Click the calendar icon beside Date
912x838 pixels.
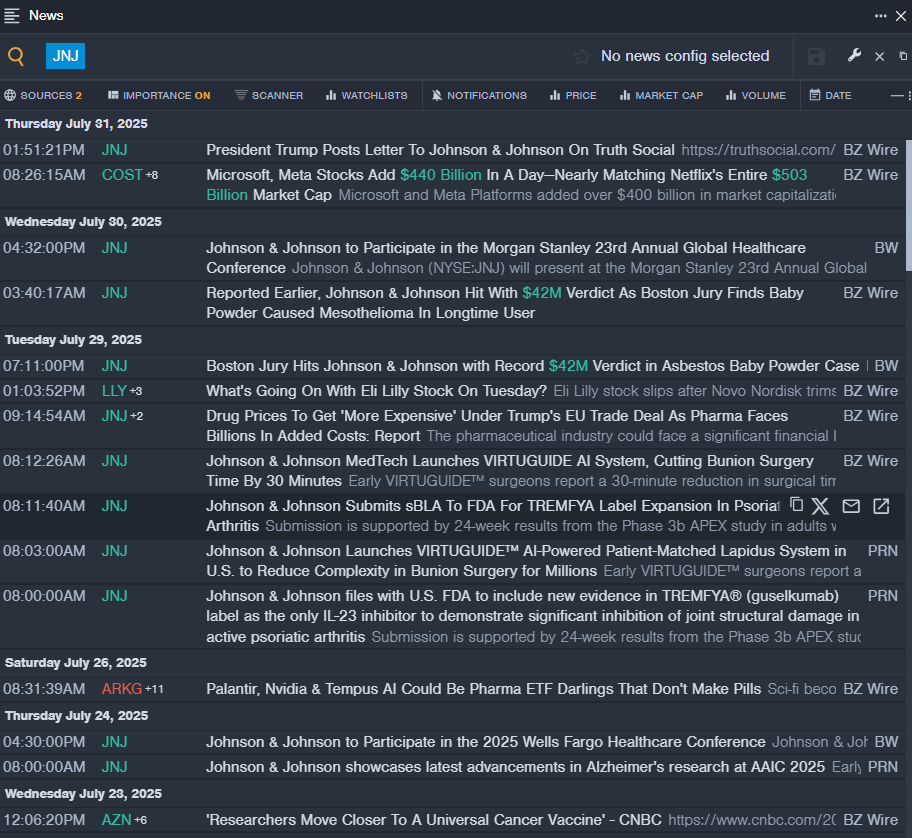click(x=815, y=95)
